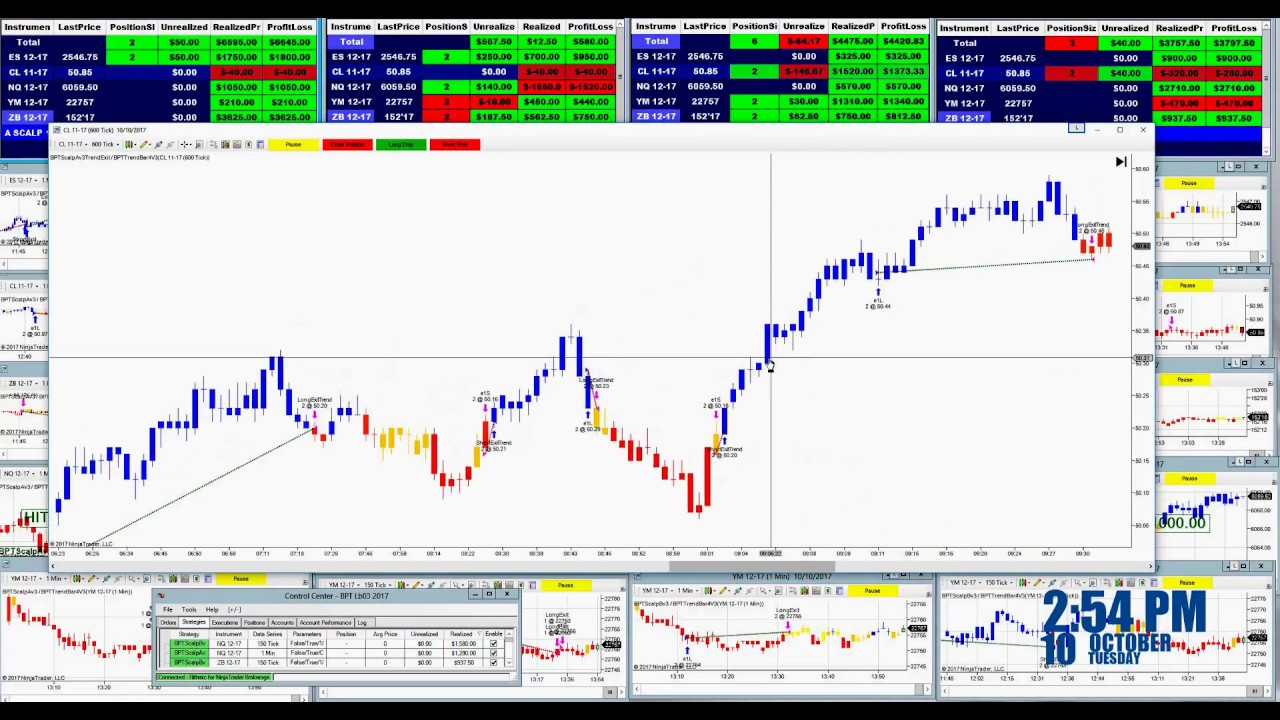Click NQ 12-17 row in second top table

coord(470,87)
